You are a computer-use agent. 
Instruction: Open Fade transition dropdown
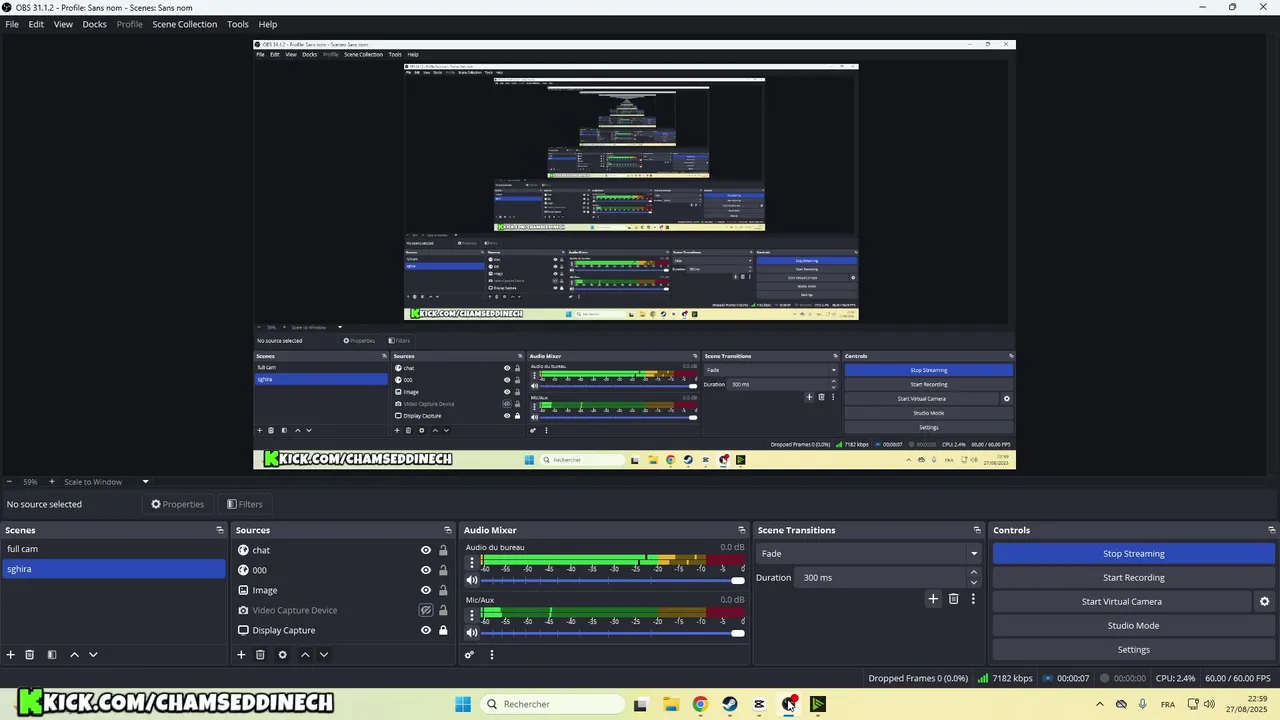[869, 553]
